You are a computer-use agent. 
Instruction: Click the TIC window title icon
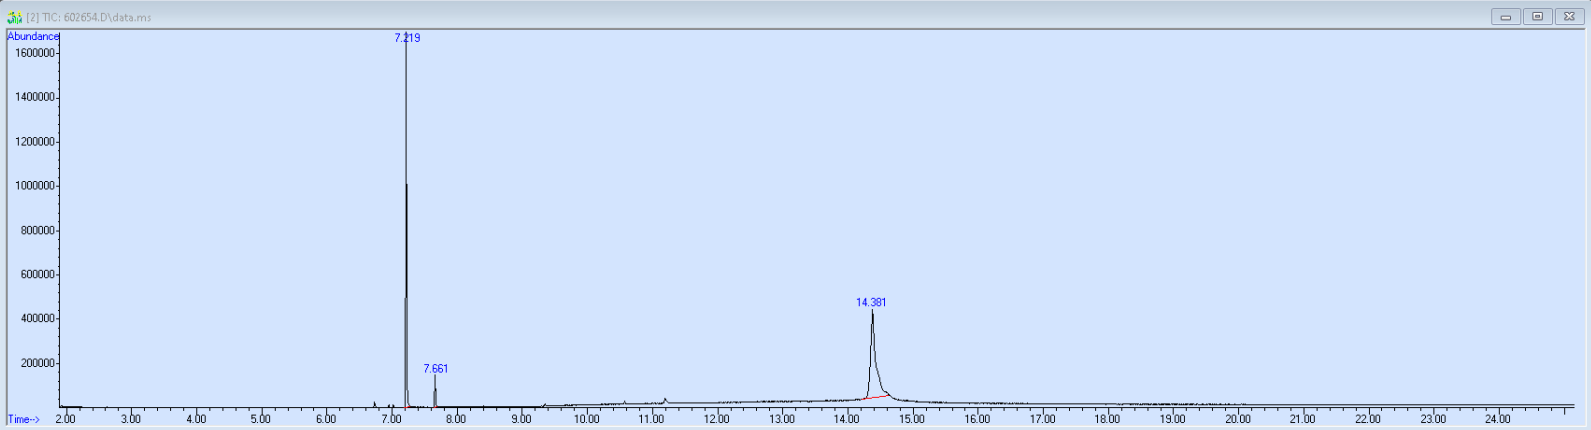click(x=14, y=17)
